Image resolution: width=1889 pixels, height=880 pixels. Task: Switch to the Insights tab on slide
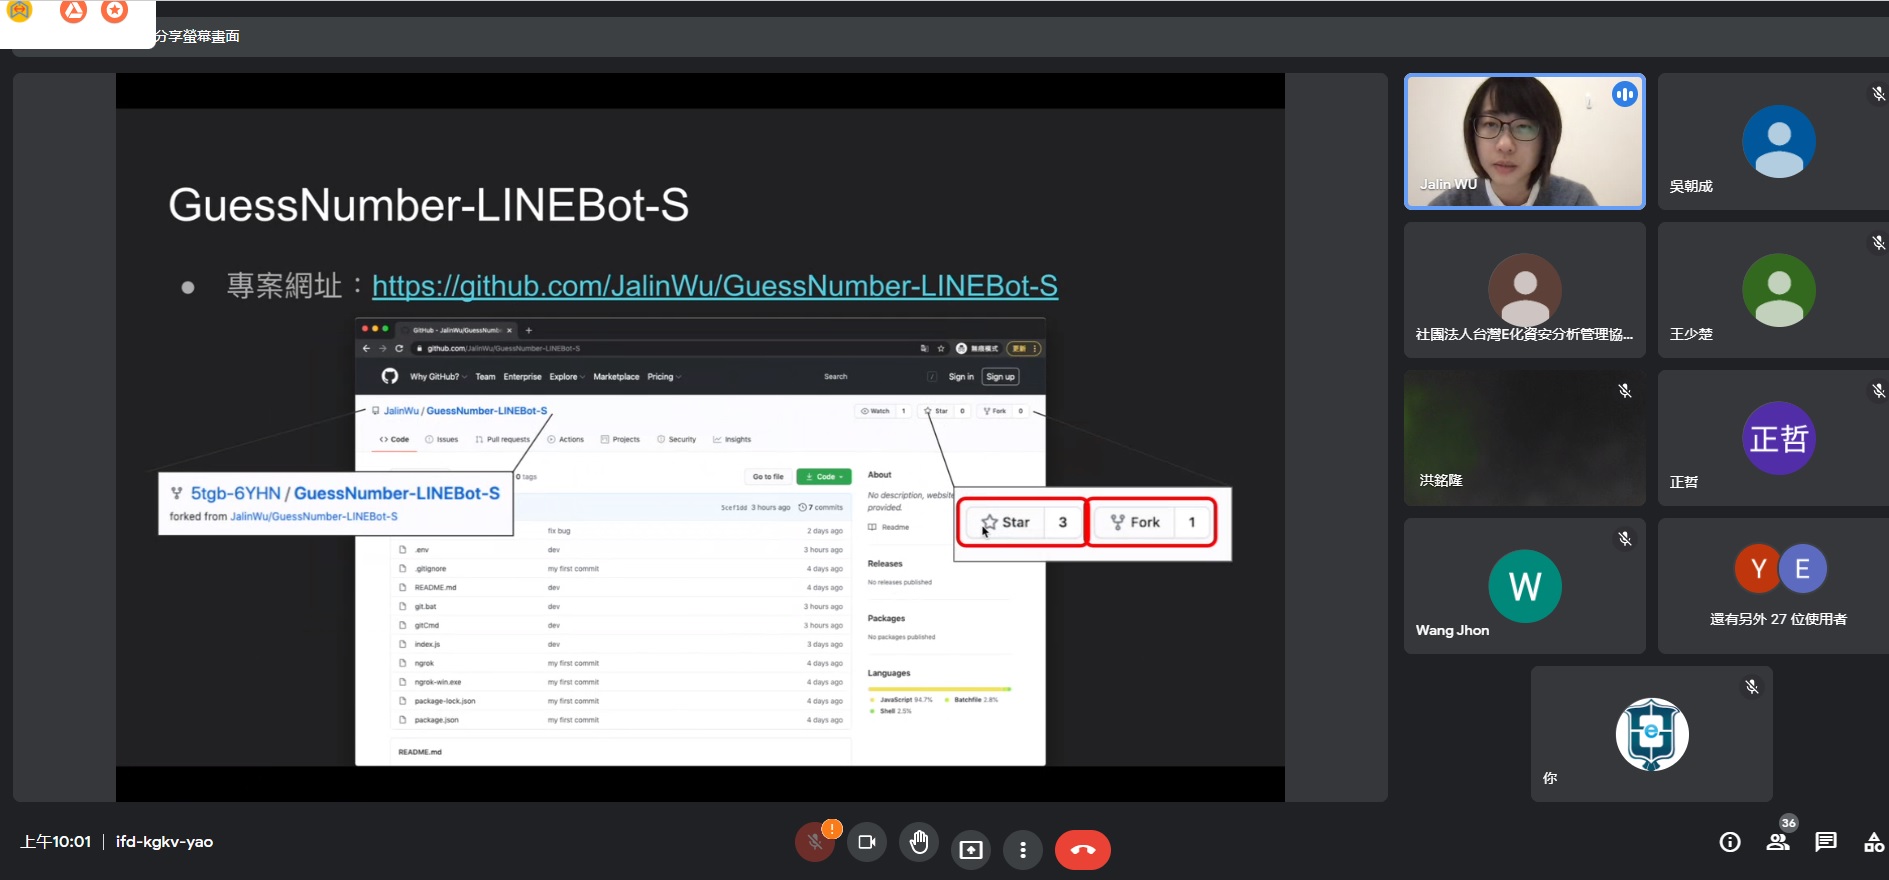pyautogui.click(x=732, y=439)
